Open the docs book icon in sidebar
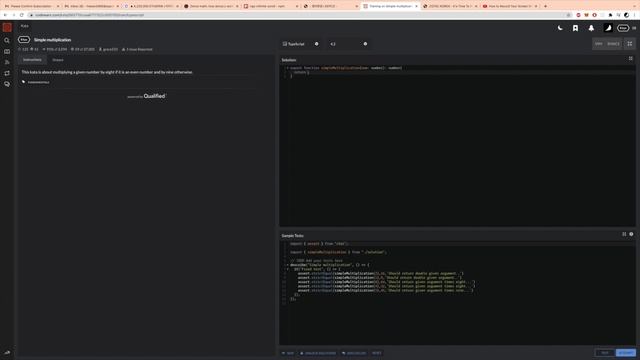The height and width of the screenshot is (360, 640). pos(7,51)
